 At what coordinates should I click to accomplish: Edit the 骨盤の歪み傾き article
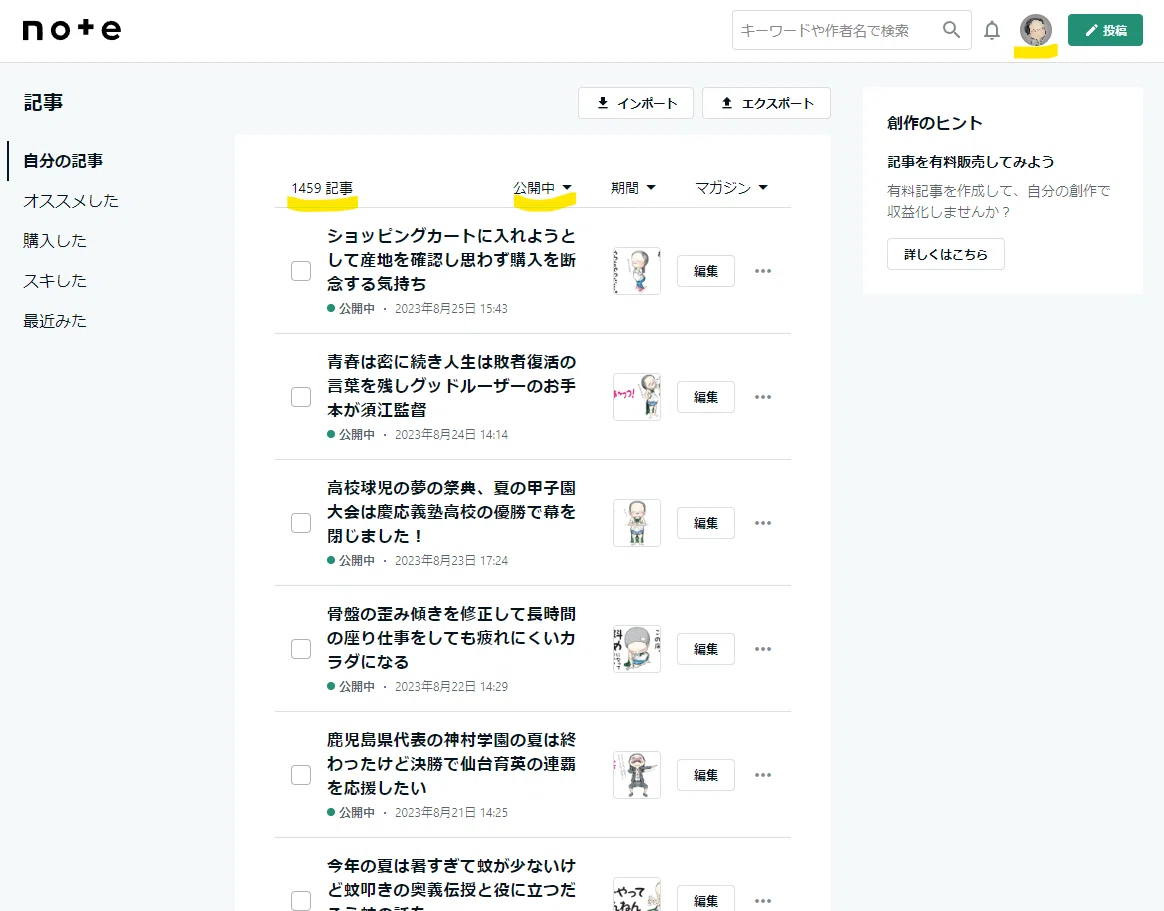pyautogui.click(x=706, y=649)
